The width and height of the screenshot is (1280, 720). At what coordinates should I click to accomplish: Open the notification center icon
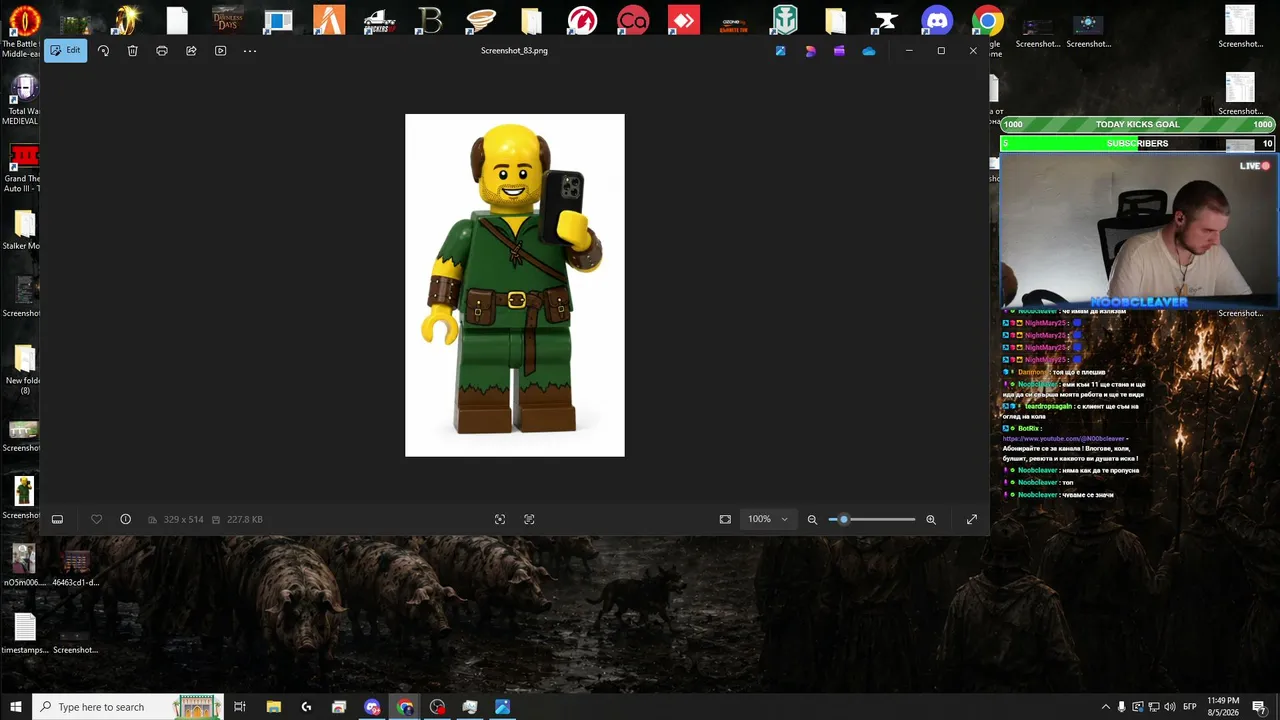1259,707
